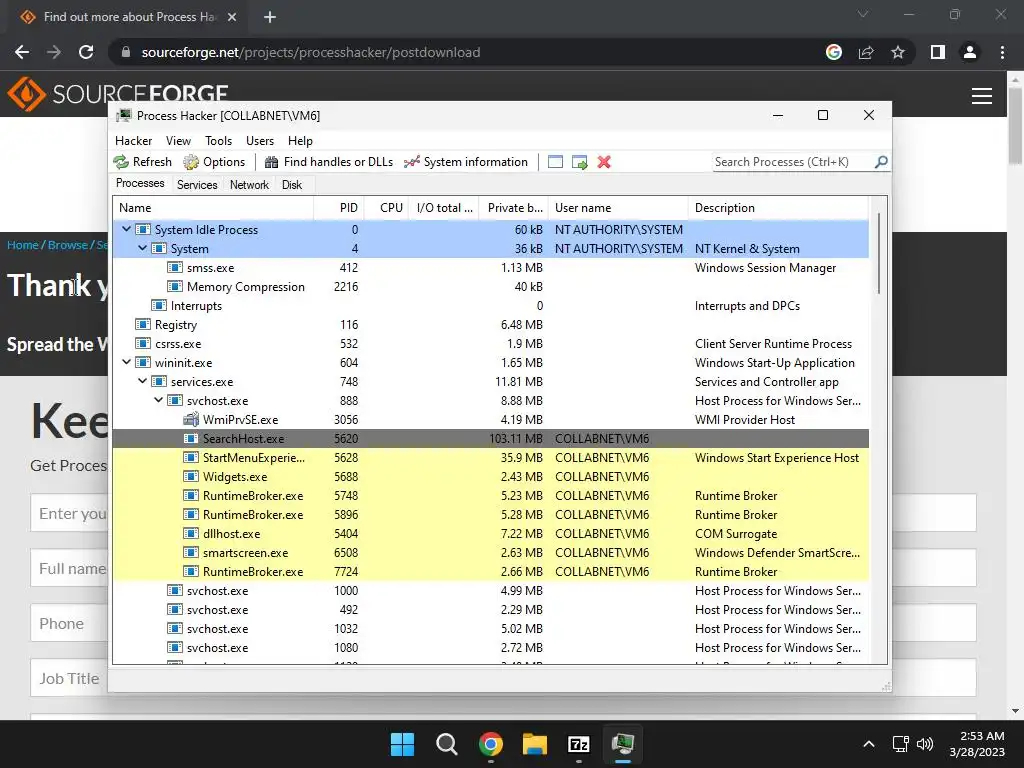Viewport: 1024px width, 768px height.
Task: Open Windows Start button on taskbar
Action: click(402, 744)
